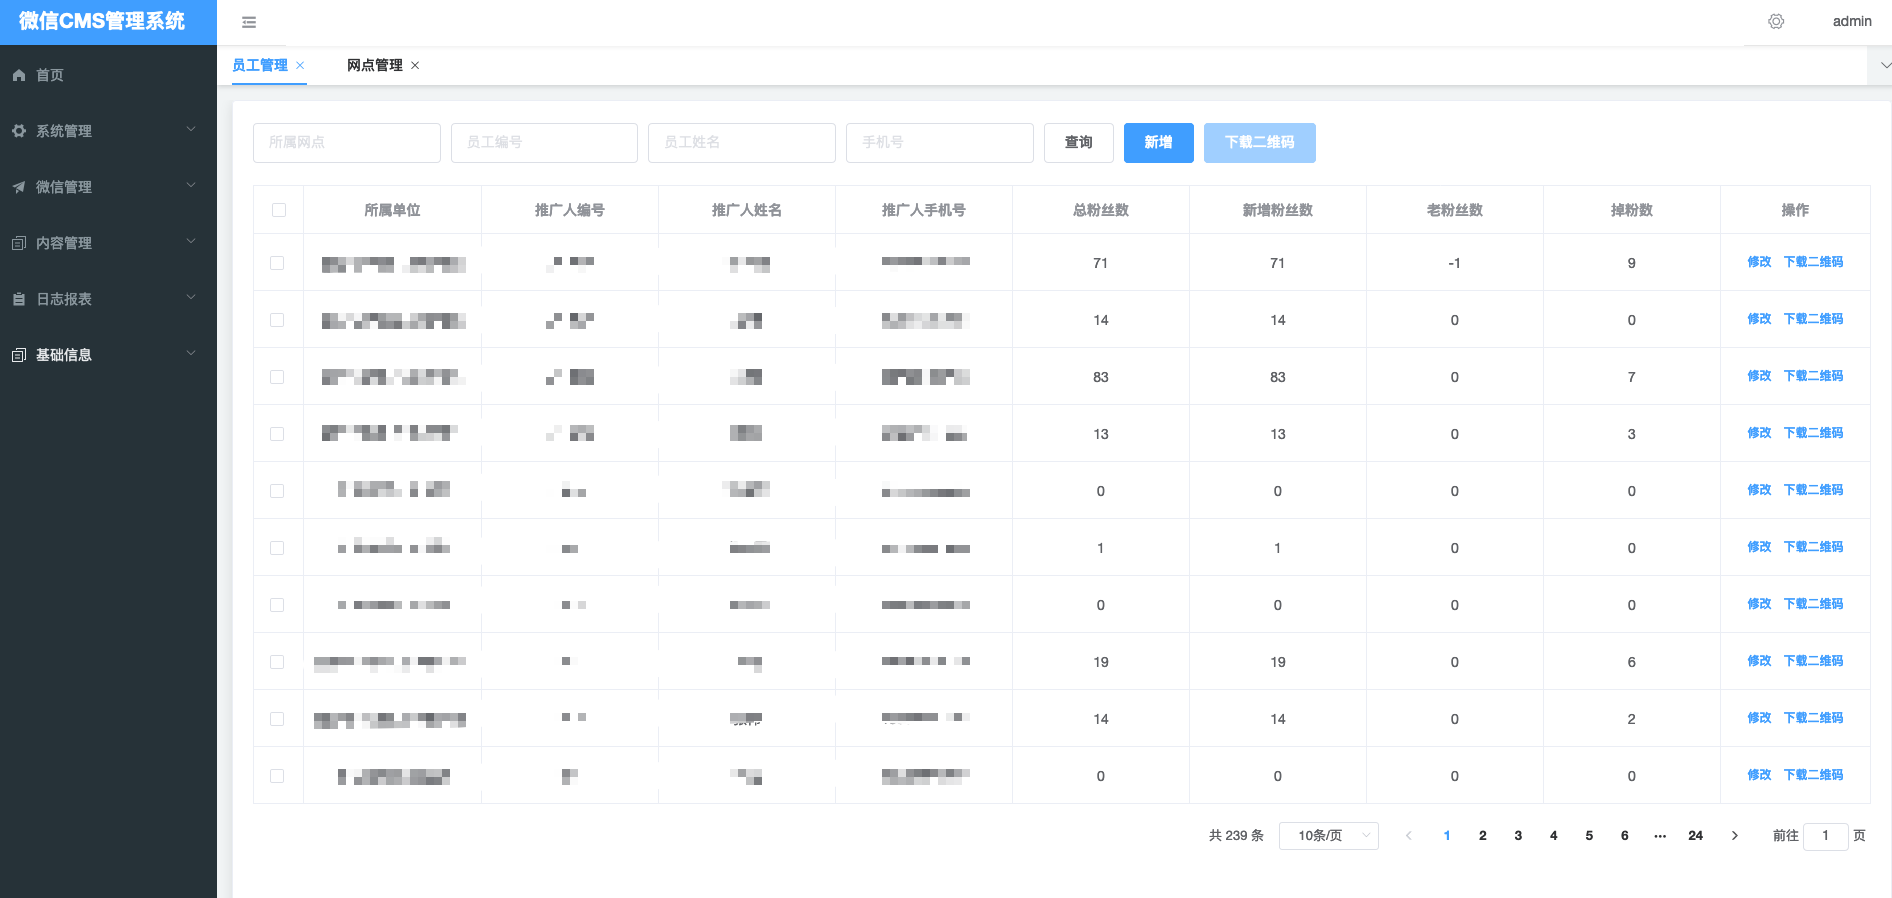Click the pagination ellipsis to jump pages
This screenshot has height=898, width=1892.
(1660, 836)
